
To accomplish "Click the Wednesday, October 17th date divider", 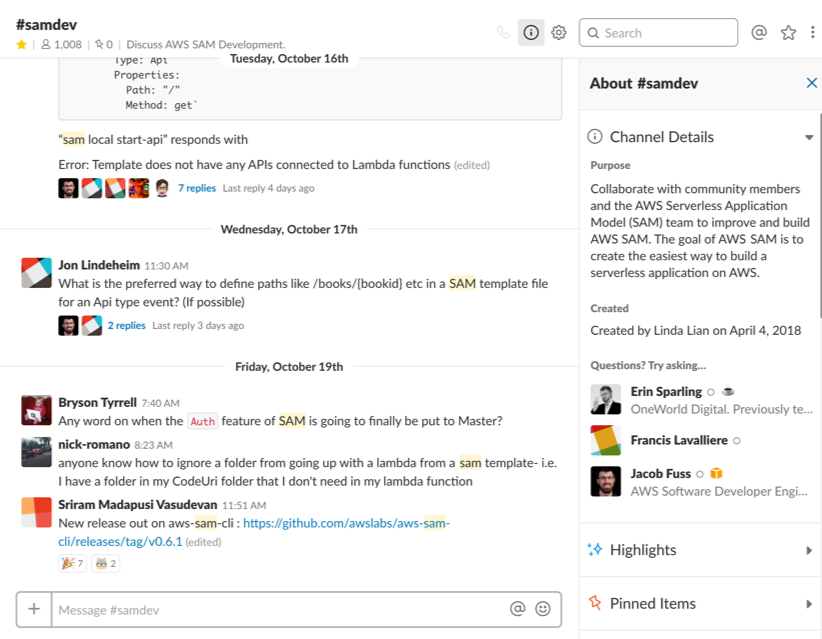I will tap(289, 230).
